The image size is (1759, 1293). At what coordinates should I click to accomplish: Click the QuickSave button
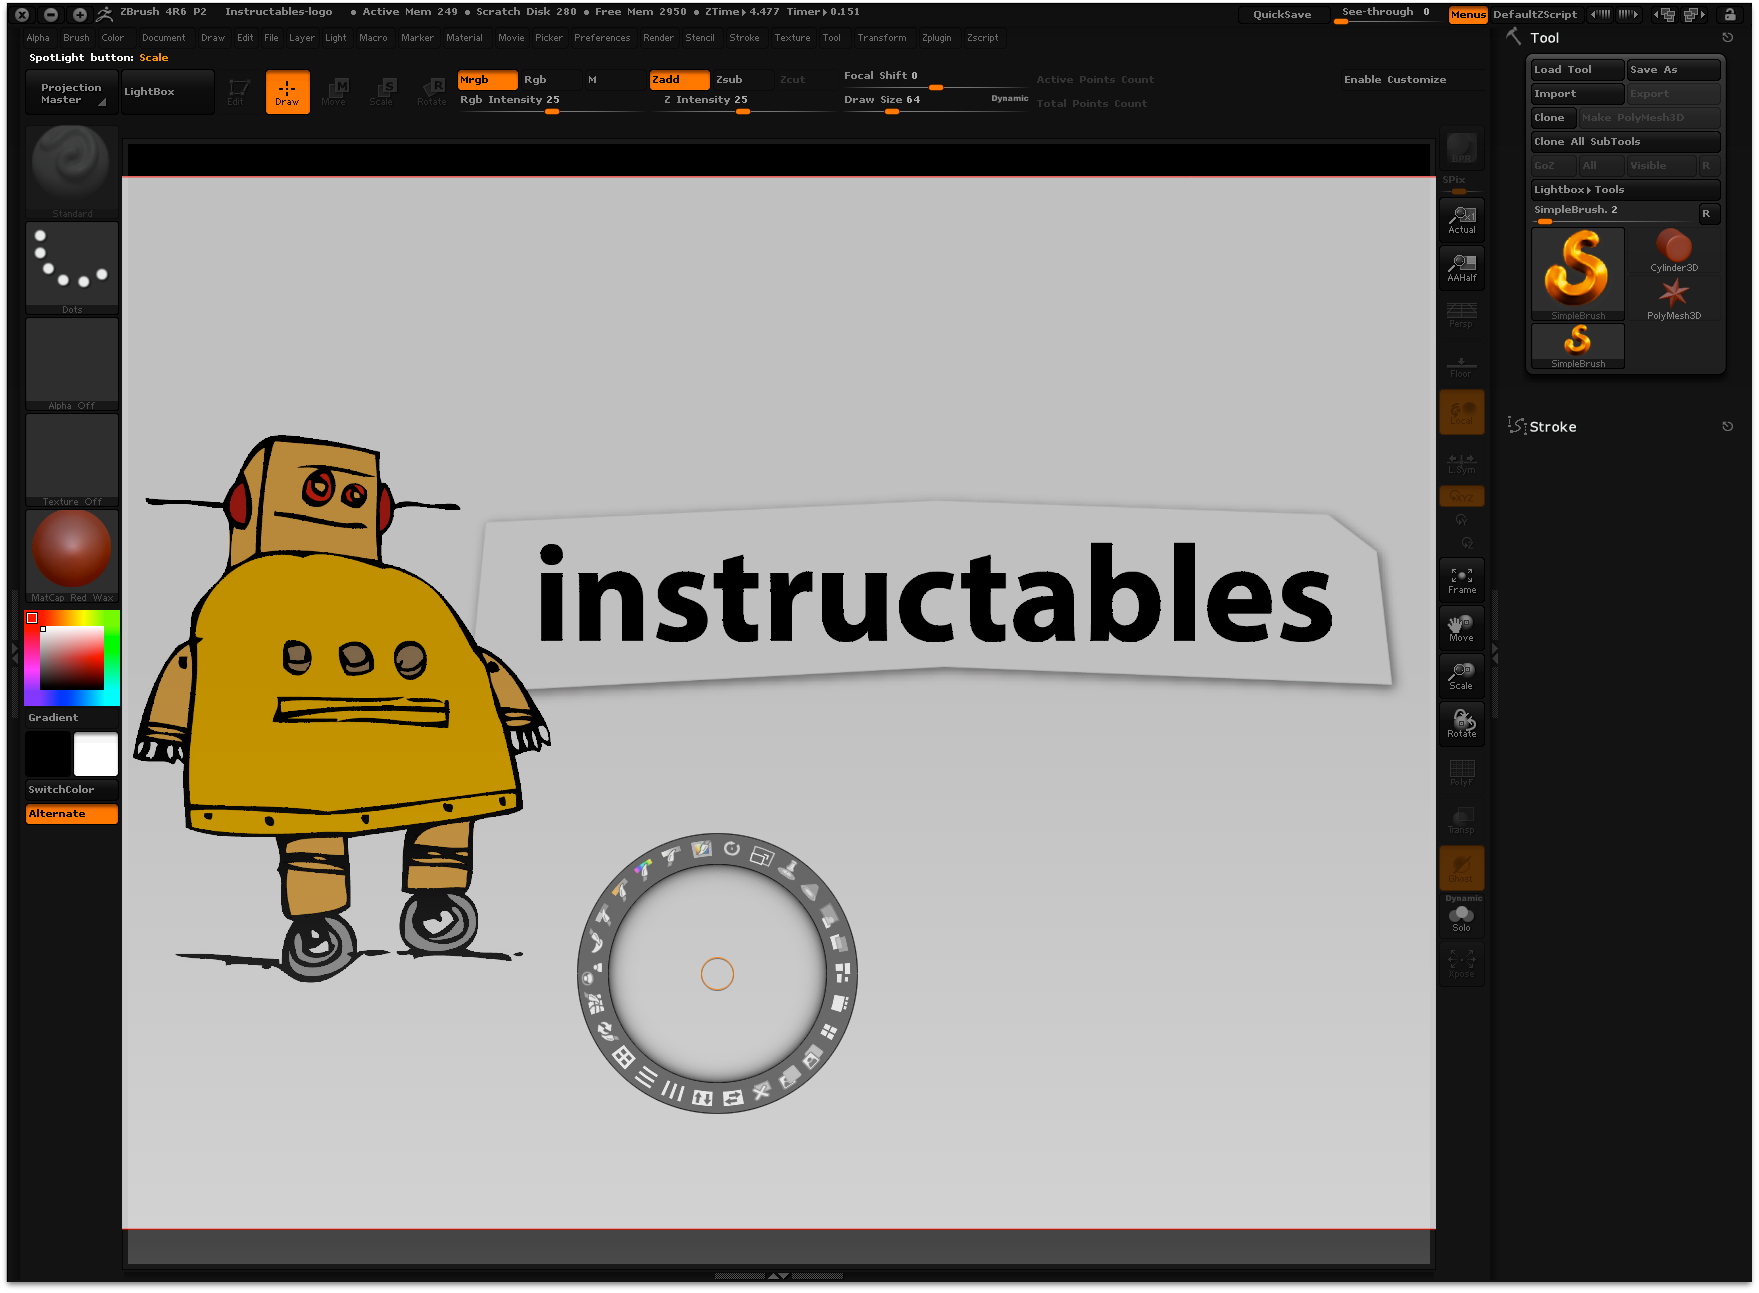pos(1281,14)
